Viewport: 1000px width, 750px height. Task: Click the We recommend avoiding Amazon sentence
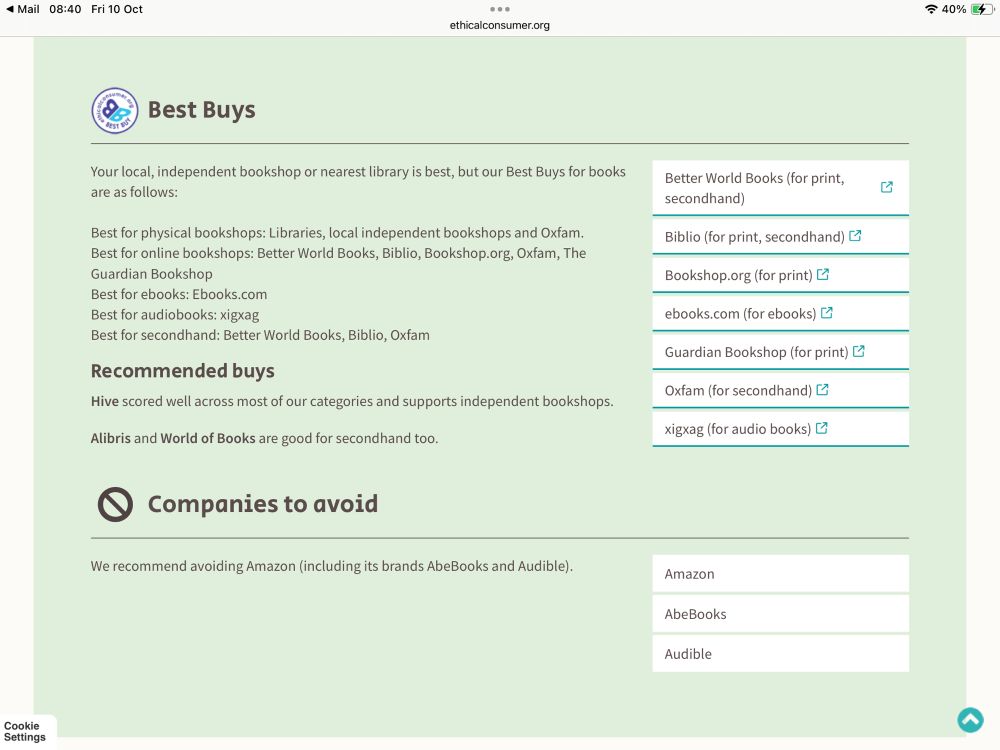(x=332, y=566)
